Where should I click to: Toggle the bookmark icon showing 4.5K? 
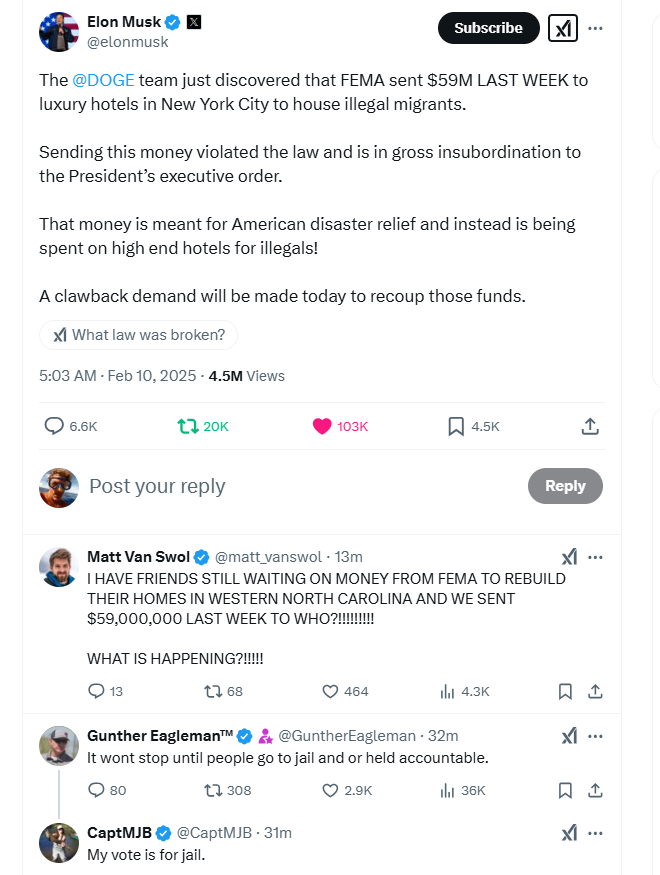[456, 426]
